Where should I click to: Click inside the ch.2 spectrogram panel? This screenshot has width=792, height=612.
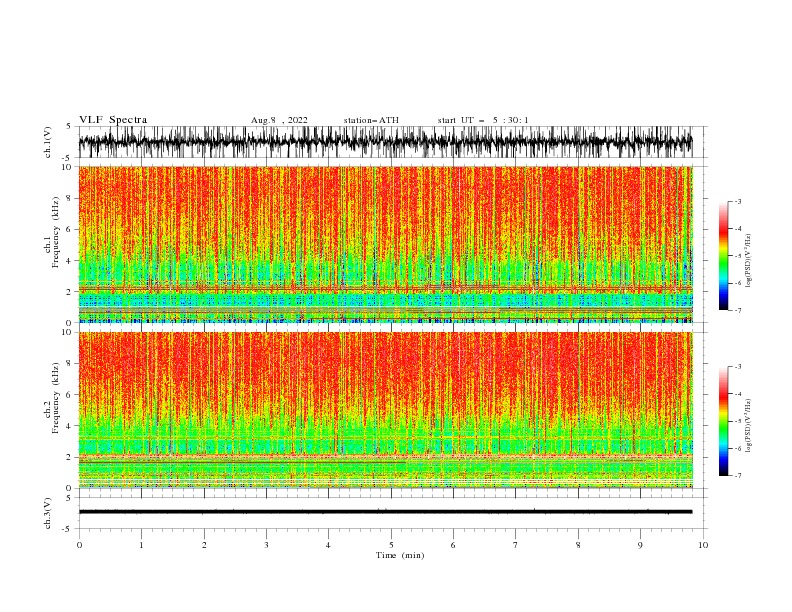pyautogui.click(x=385, y=410)
